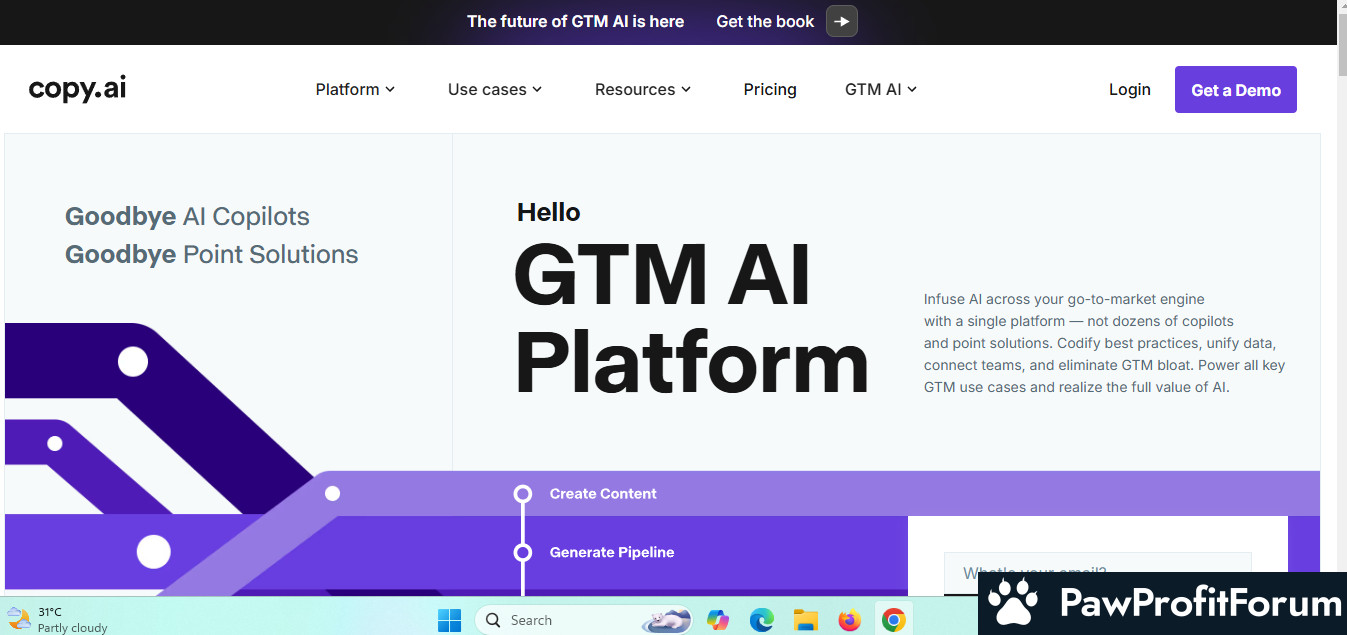Click the taskbar Search box
Screen dimensions: 1347x635
pyautogui.click(x=585, y=620)
